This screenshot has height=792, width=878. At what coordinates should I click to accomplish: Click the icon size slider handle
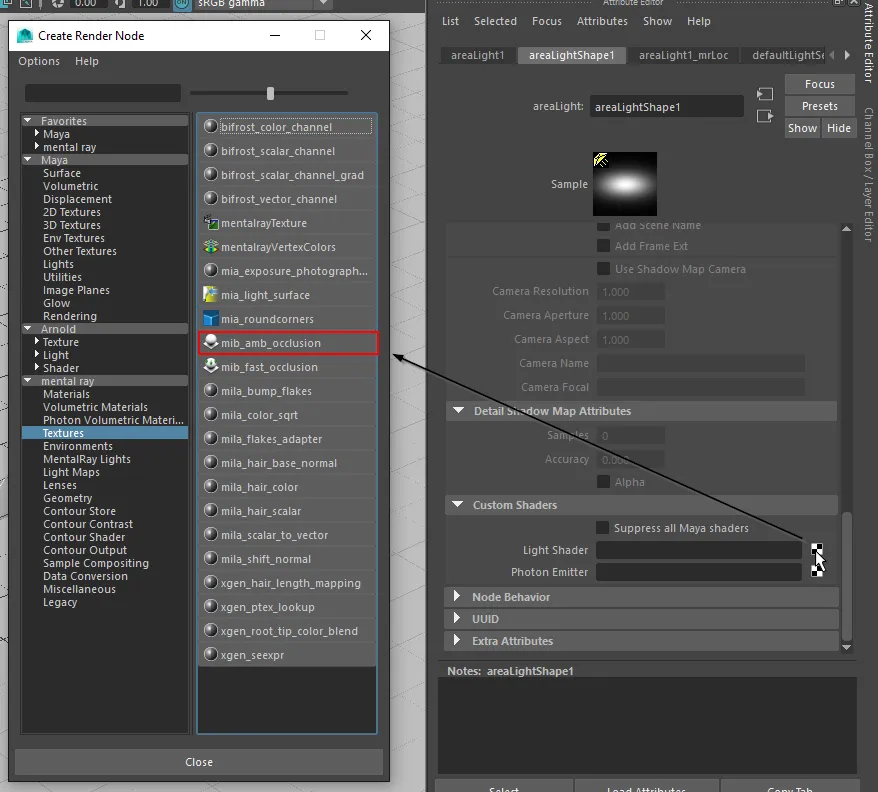pos(270,93)
